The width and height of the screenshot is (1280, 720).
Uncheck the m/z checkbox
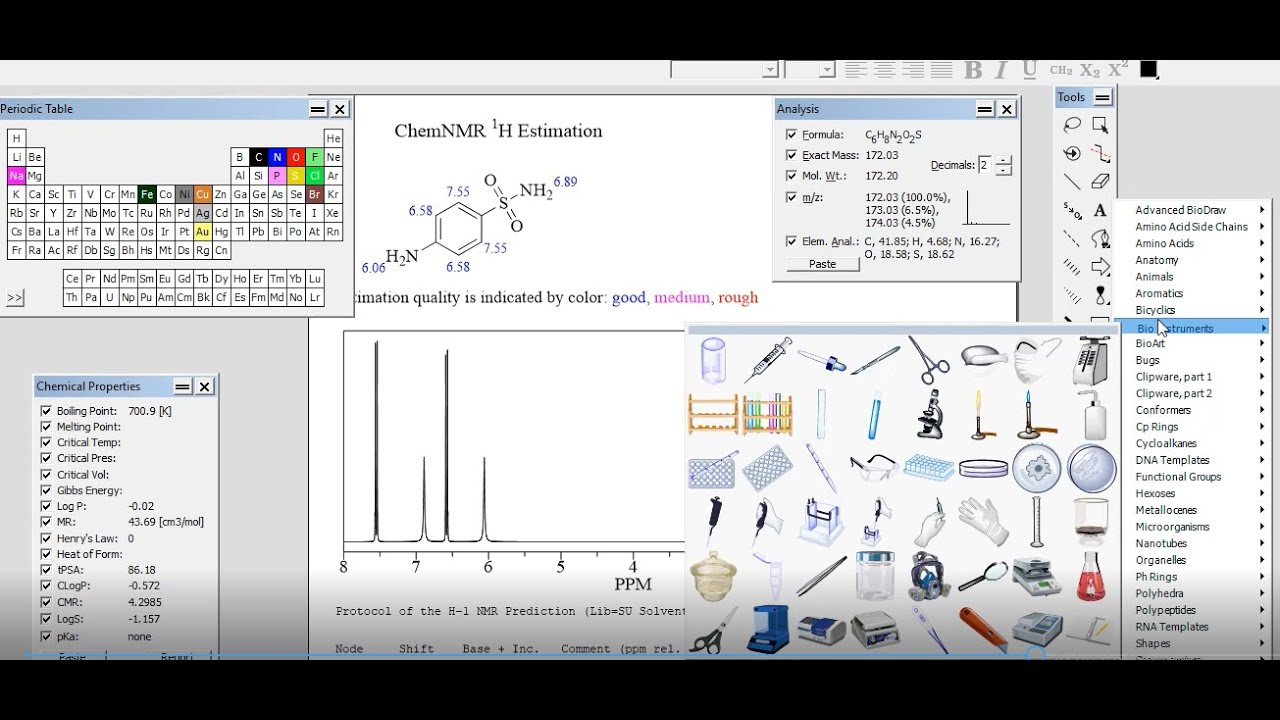pyautogui.click(x=792, y=198)
